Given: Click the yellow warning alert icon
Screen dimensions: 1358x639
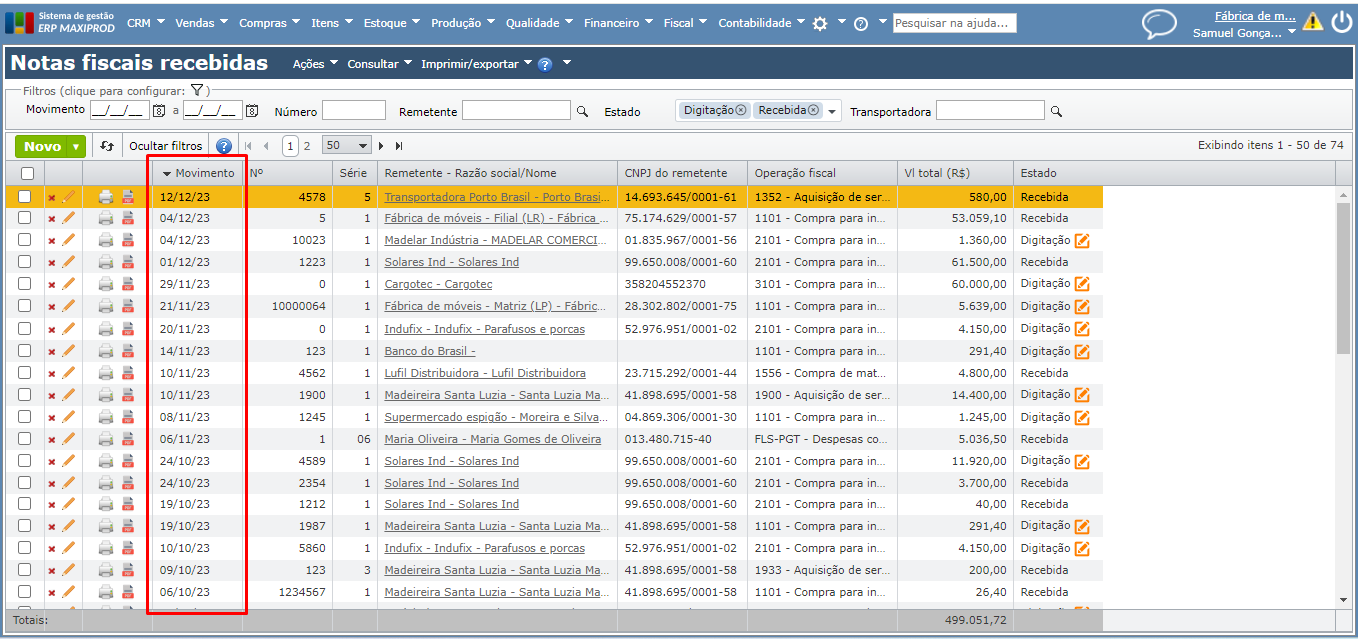Looking at the screenshot, I should [x=1312, y=21].
